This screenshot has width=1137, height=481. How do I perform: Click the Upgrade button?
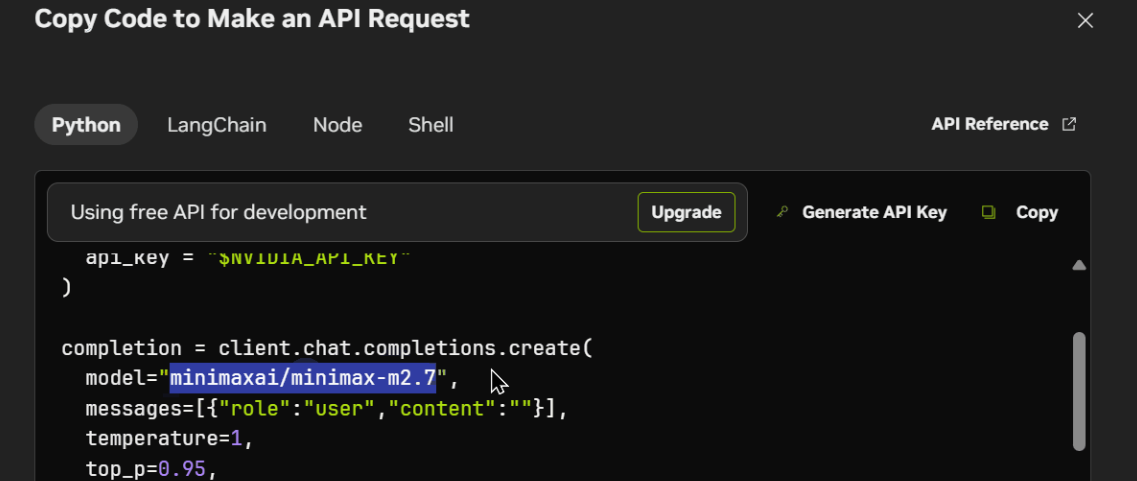click(x=686, y=212)
